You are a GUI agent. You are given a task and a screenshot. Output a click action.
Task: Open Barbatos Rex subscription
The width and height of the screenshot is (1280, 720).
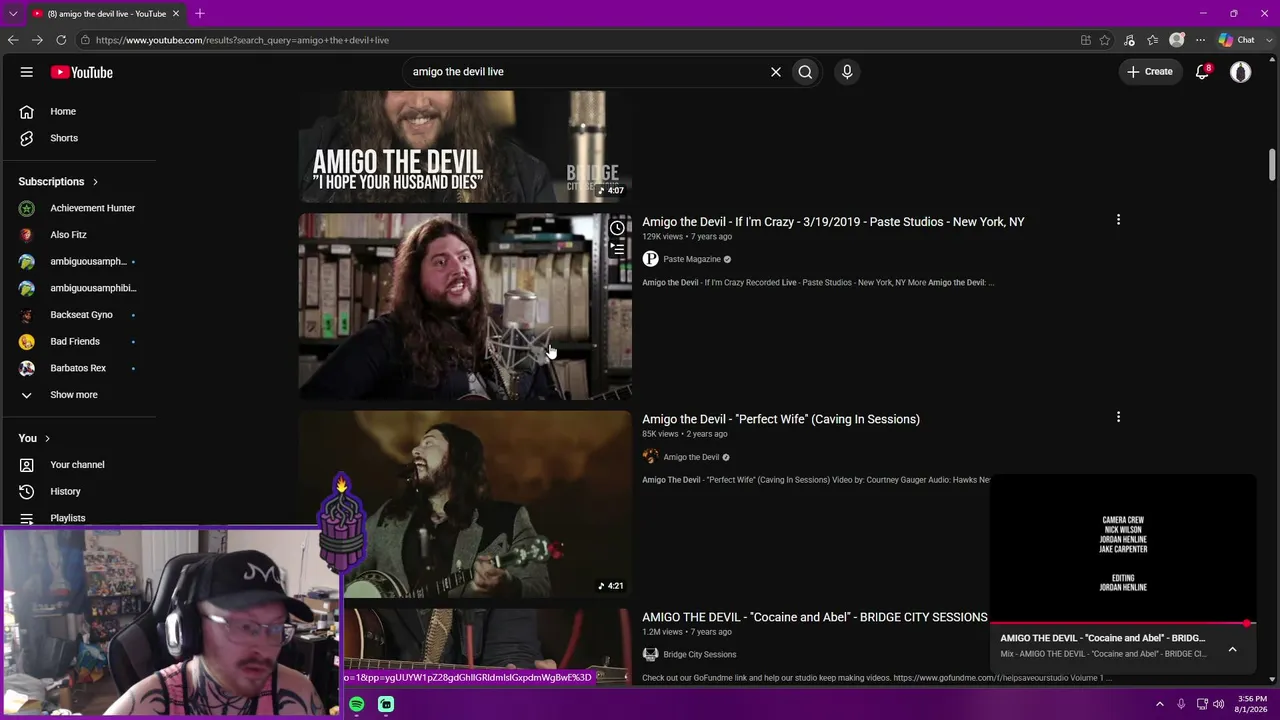click(x=78, y=368)
